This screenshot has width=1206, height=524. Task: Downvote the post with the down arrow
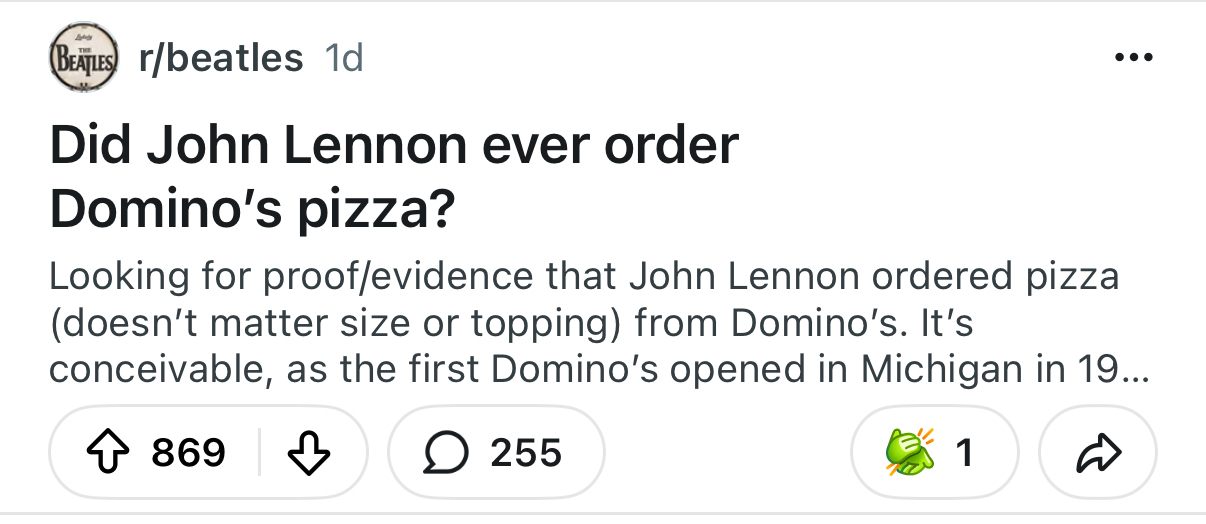(309, 453)
